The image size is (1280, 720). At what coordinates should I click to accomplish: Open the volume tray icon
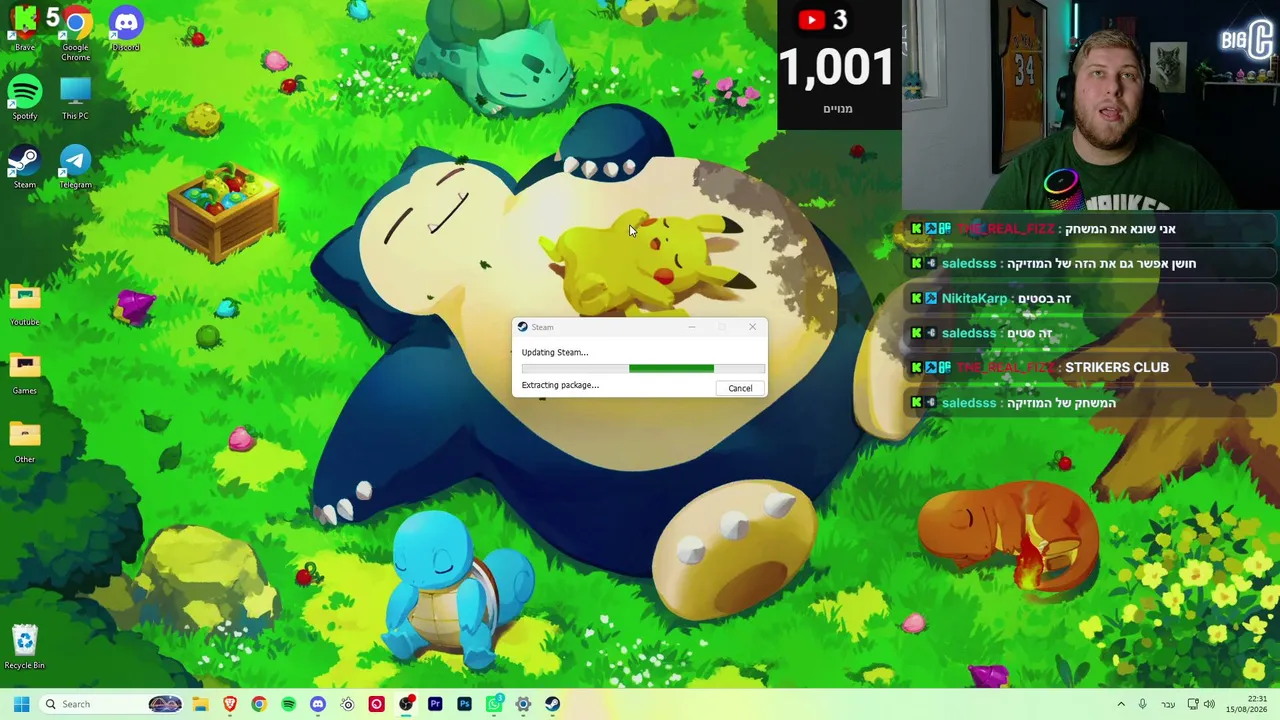coord(1209,704)
